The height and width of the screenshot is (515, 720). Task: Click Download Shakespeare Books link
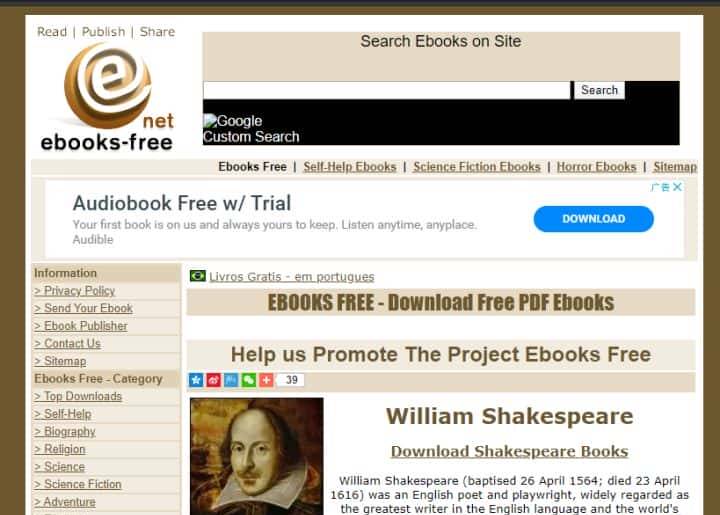pyautogui.click(x=509, y=451)
